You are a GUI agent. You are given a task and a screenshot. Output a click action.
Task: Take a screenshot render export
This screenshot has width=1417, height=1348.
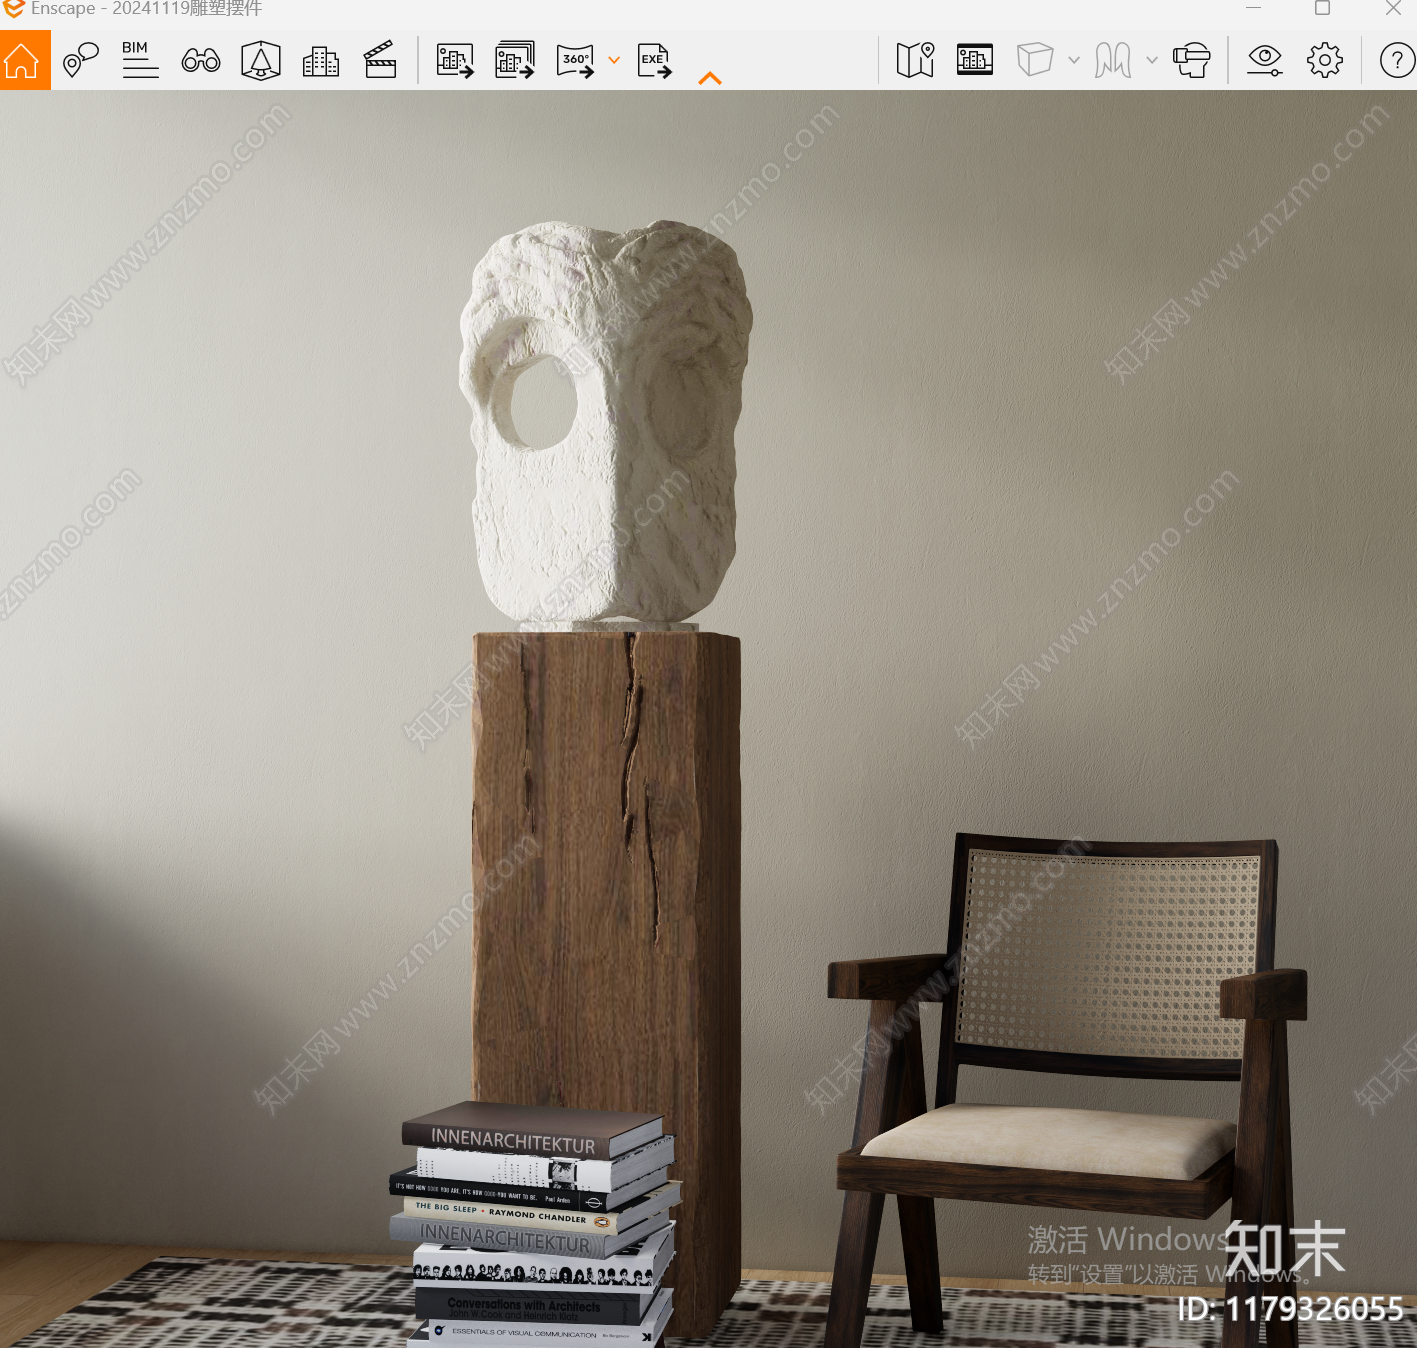tap(455, 60)
